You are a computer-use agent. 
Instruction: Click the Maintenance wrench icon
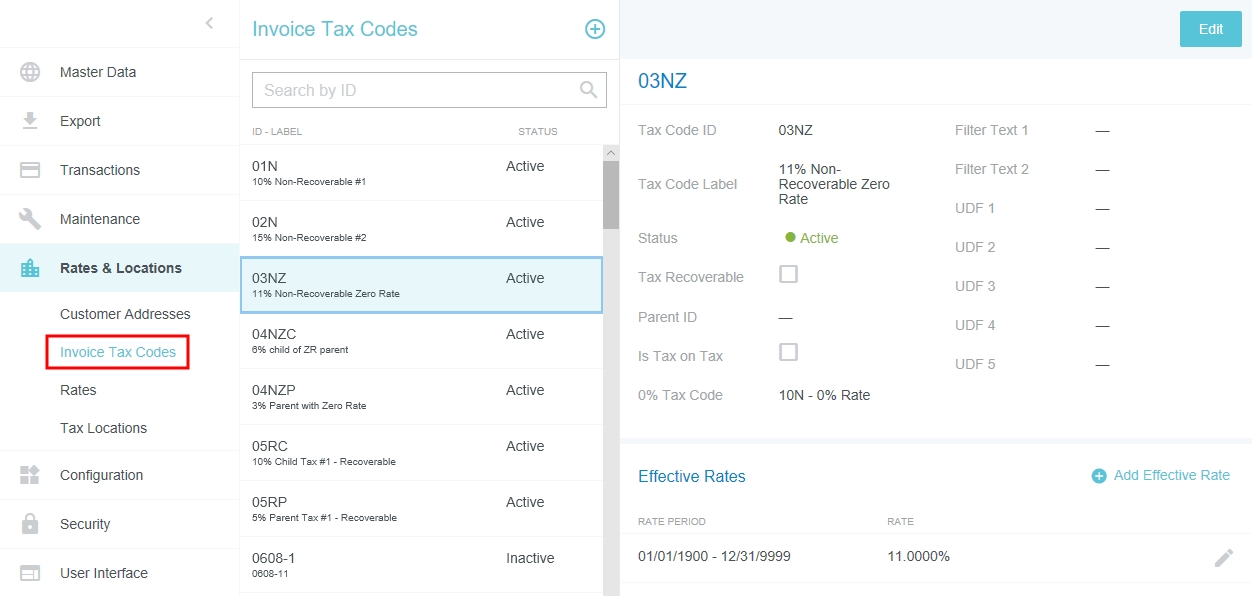30,219
